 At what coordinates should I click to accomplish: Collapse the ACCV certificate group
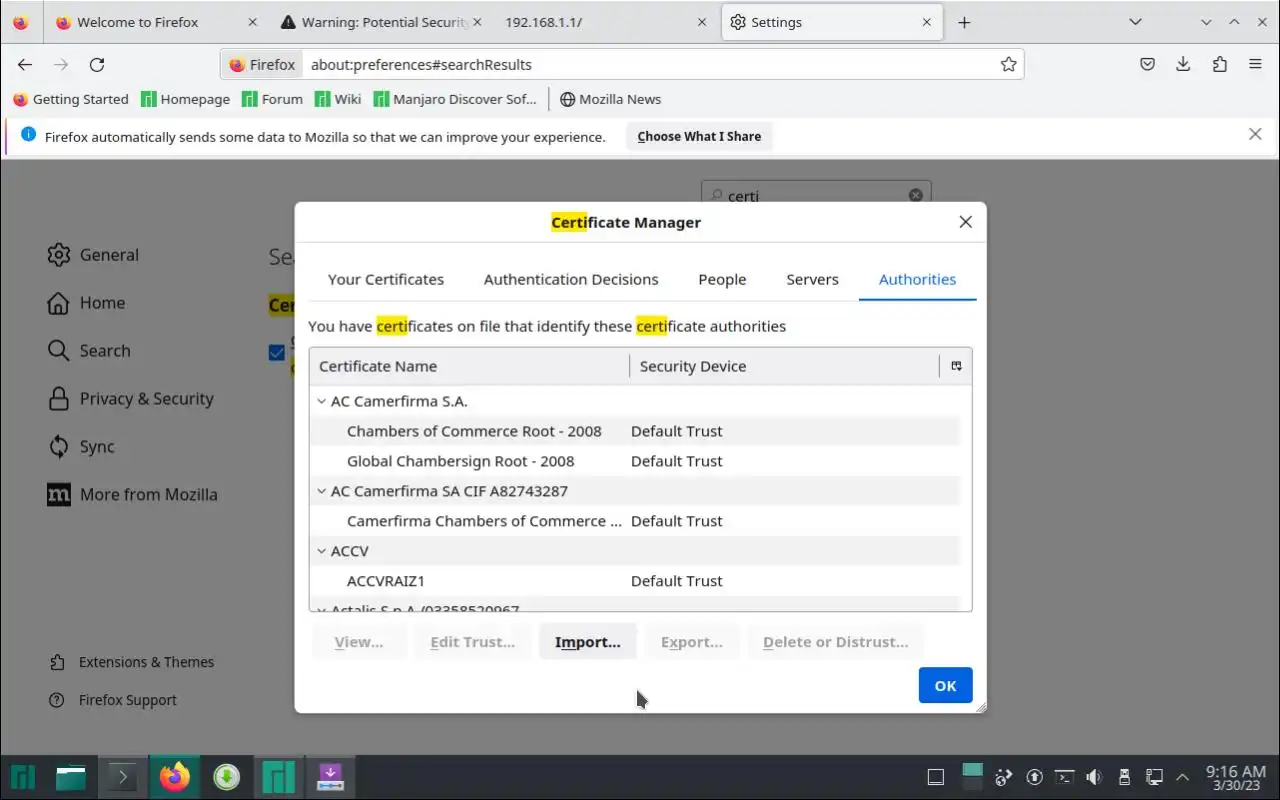click(x=322, y=551)
